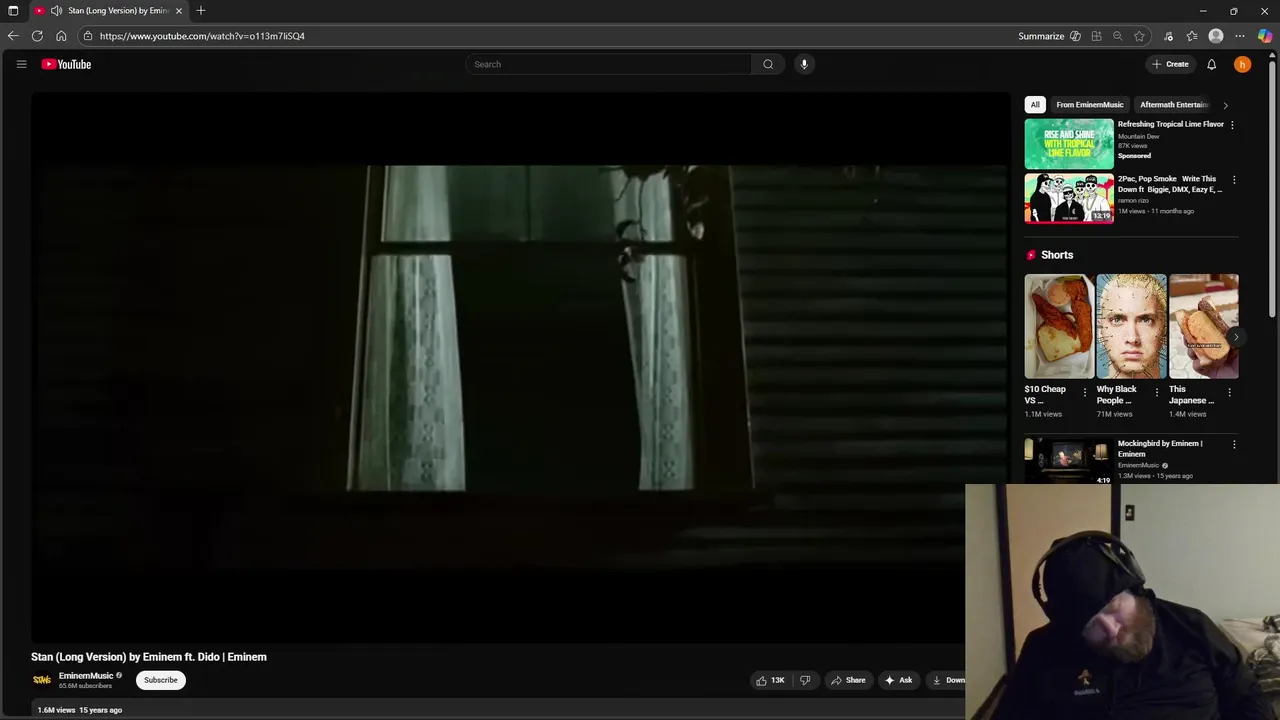Open options for Mockingbird video
1280x720 pixels.
pyautogui.click(x=1234, y=444)
